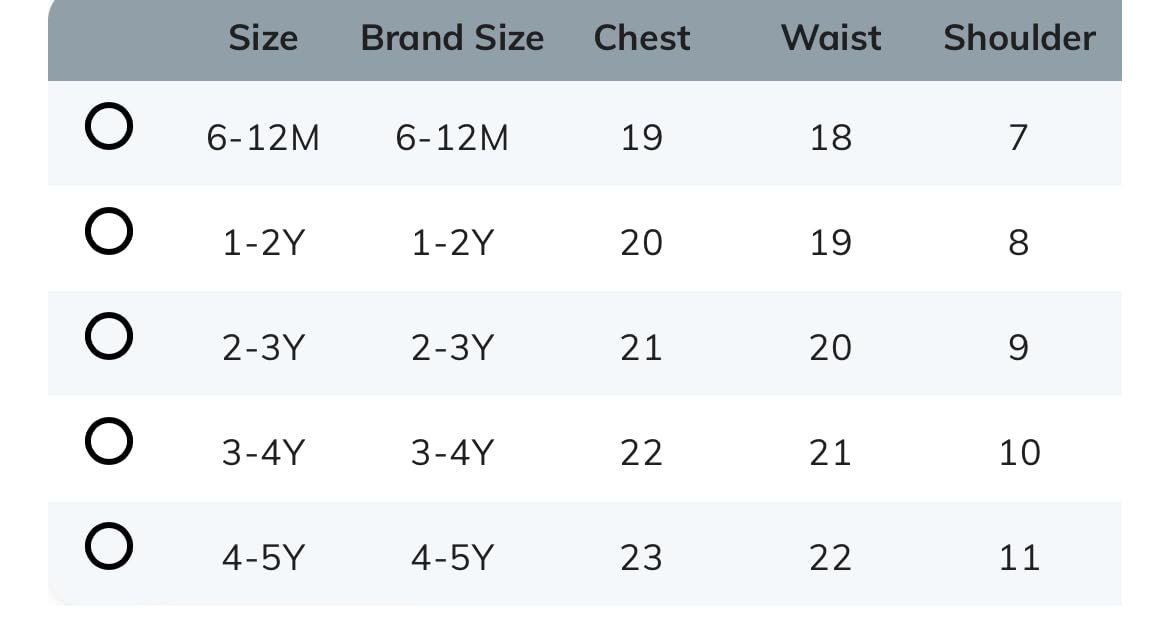The height and width of the screenshot is (639, 1170).
Task: Click chest value 19
Action: point(642,138)
